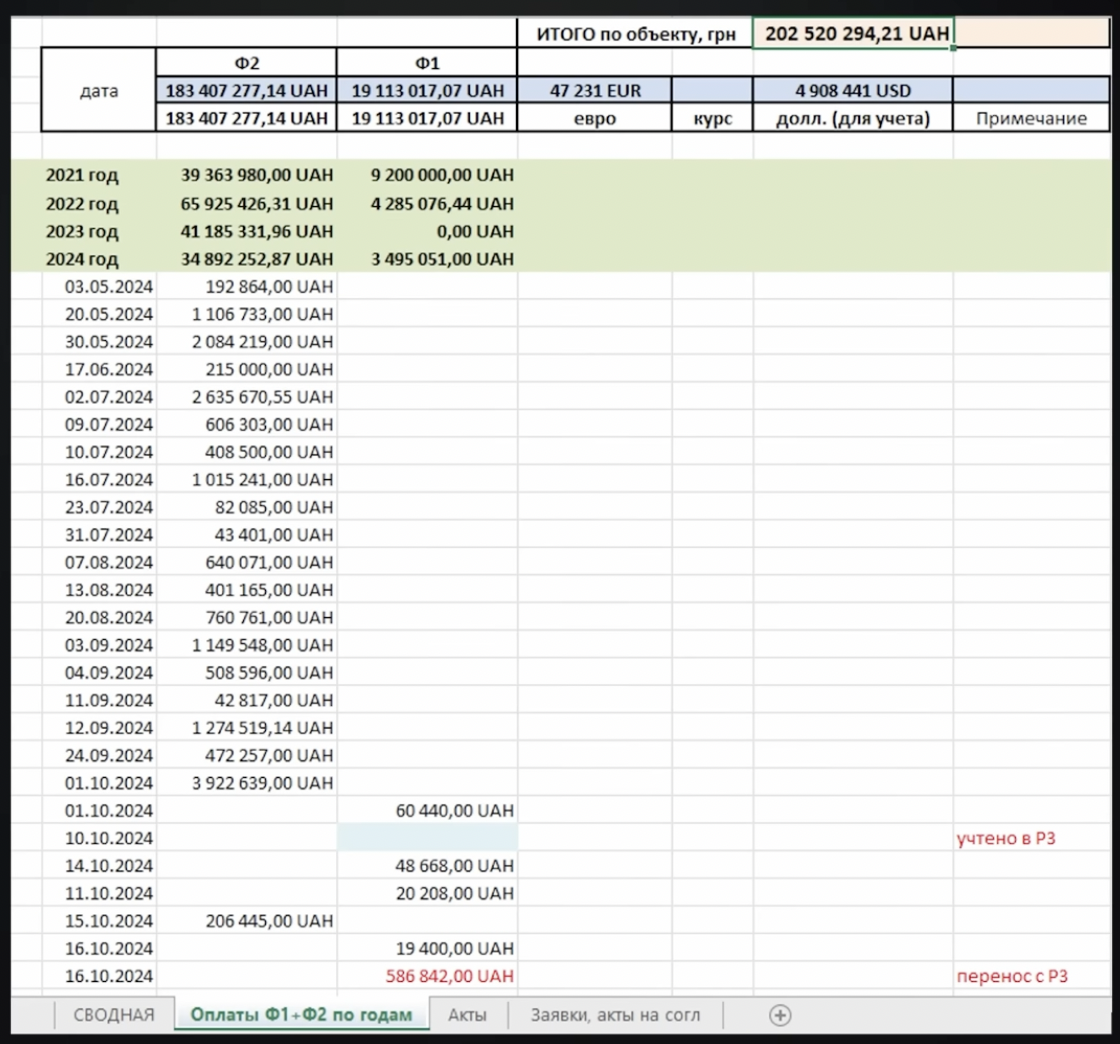Image resolution: width=1120 pixels, height=1044 pixels.
Task: Click the date cell 03.05.2024
Action: coord(99,286)
